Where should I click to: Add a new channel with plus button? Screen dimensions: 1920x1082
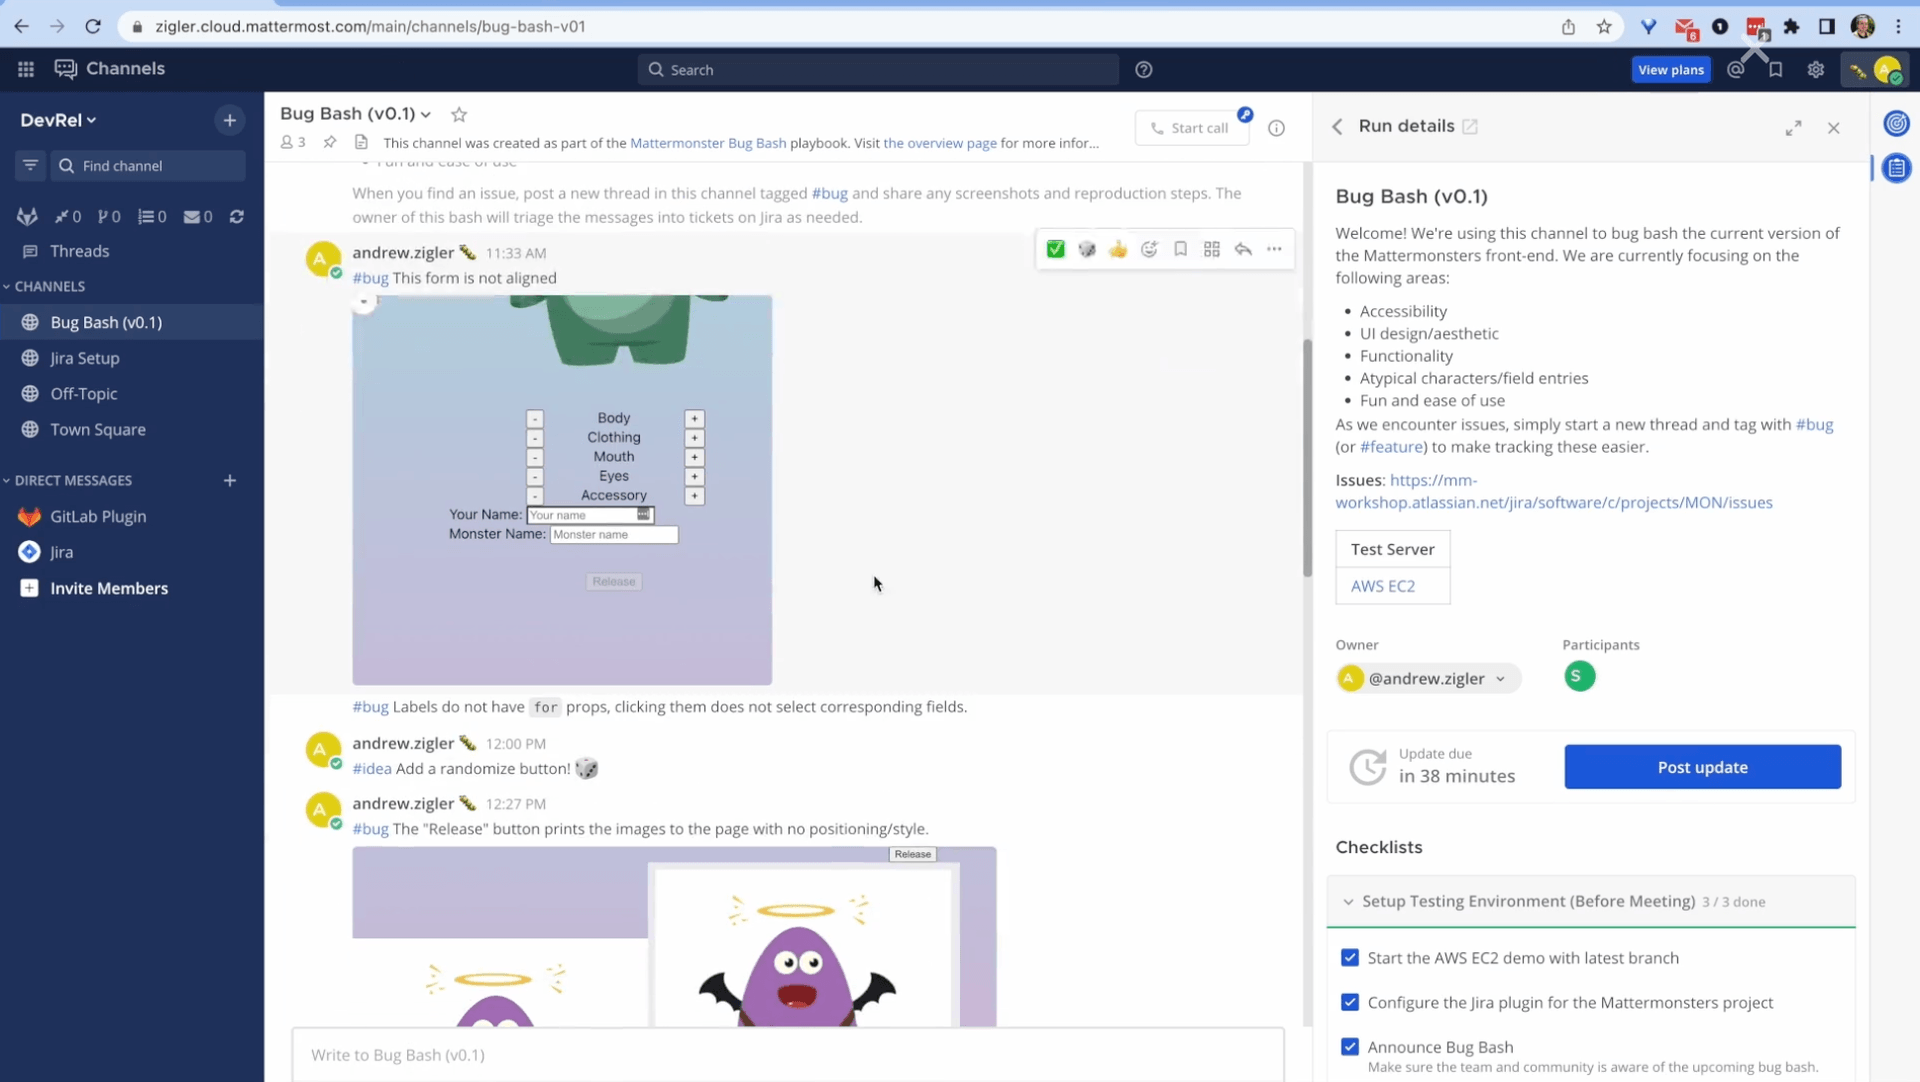230,120
